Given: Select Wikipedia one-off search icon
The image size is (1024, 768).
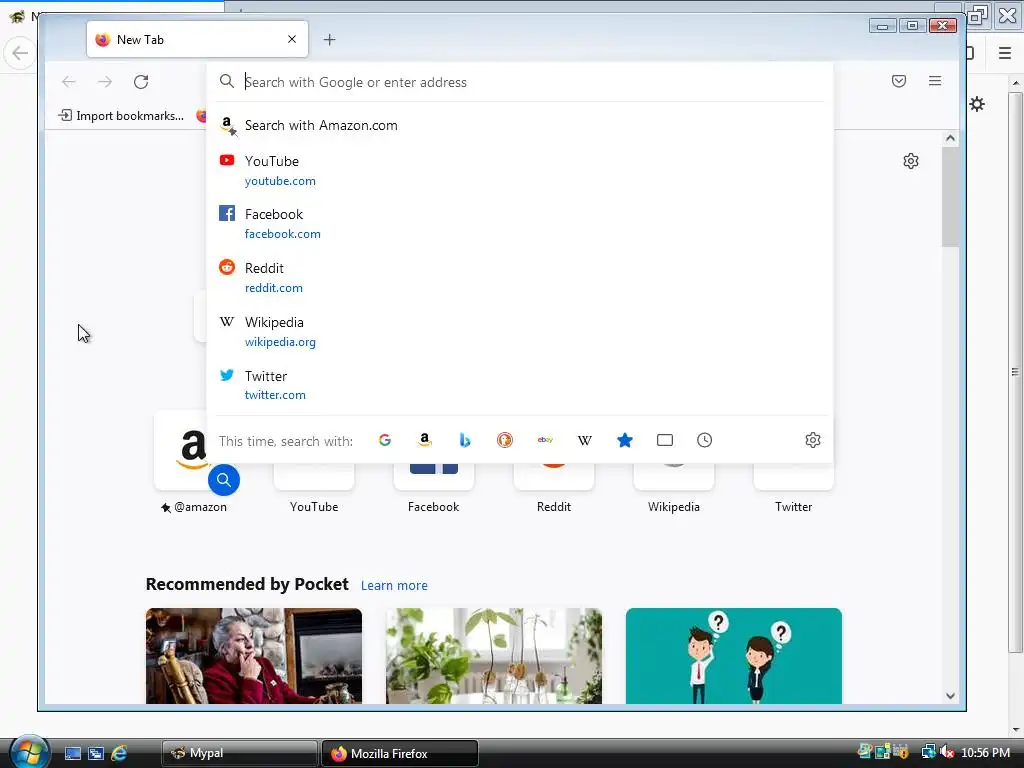Looking at the screenshot, I should point(585,440).
